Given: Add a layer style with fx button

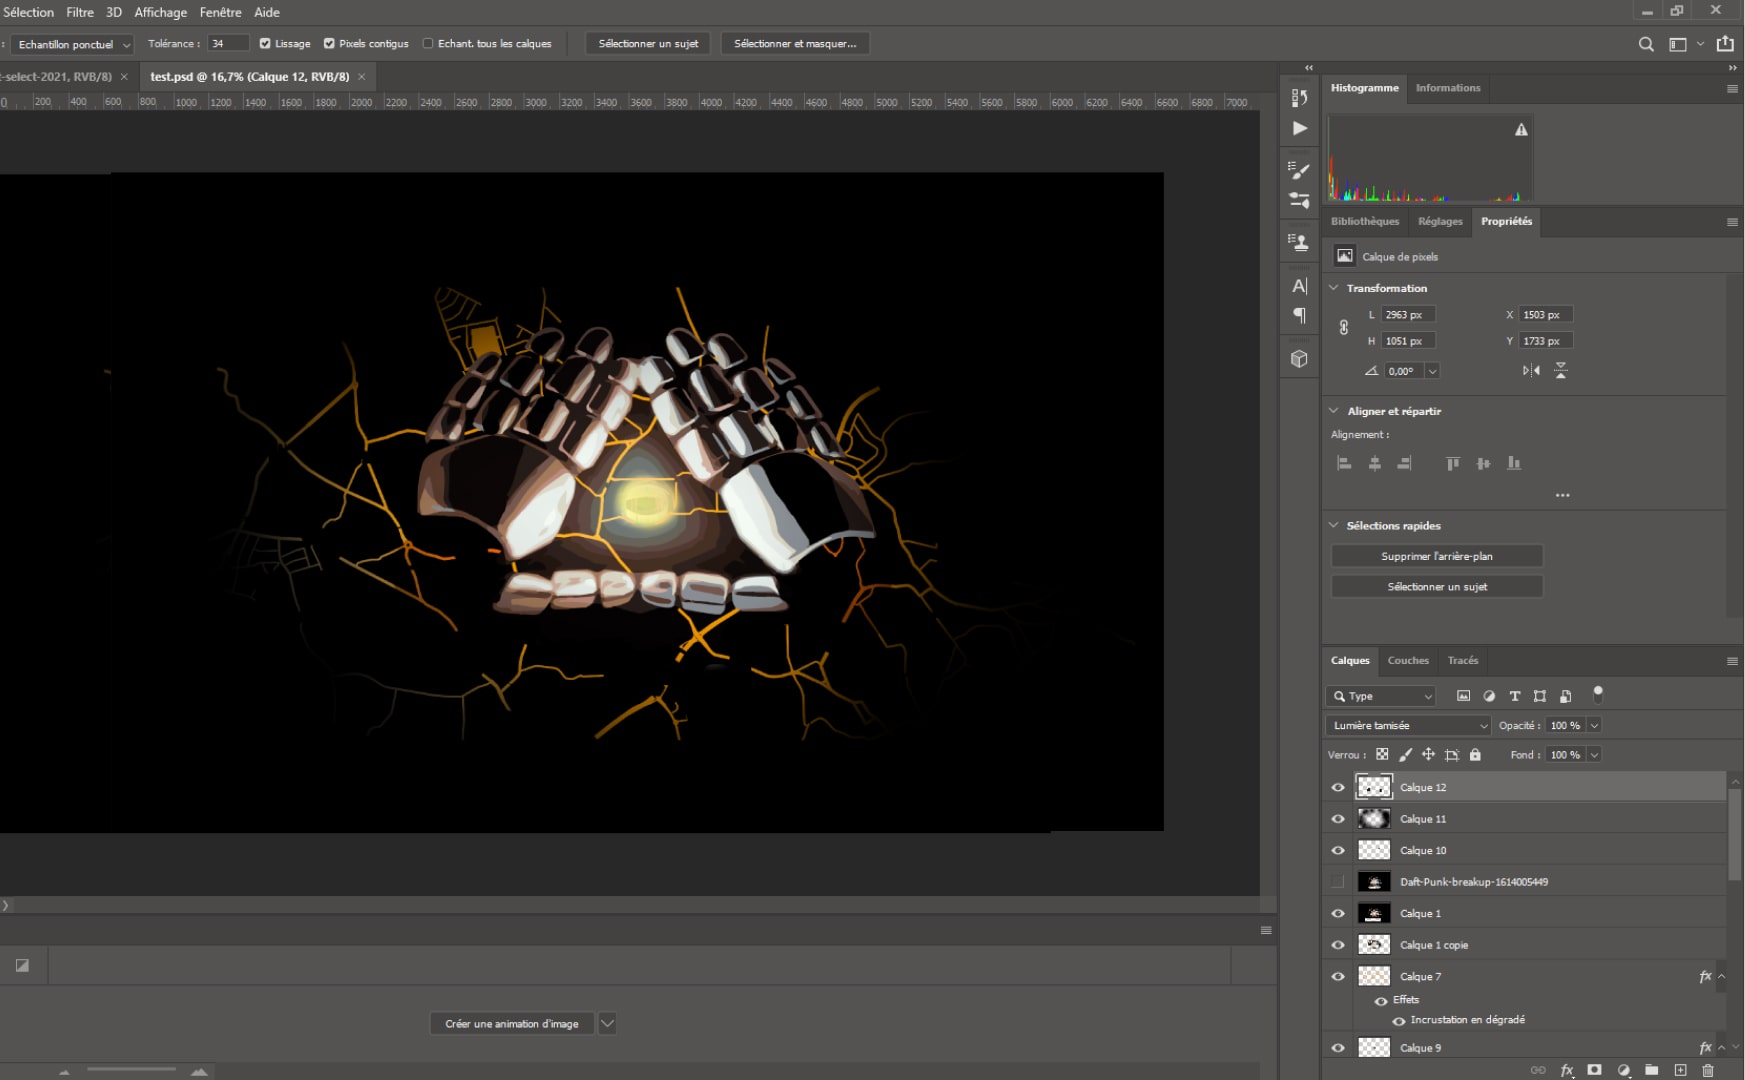Looking at the screenshot, I should point(1566,1070).
